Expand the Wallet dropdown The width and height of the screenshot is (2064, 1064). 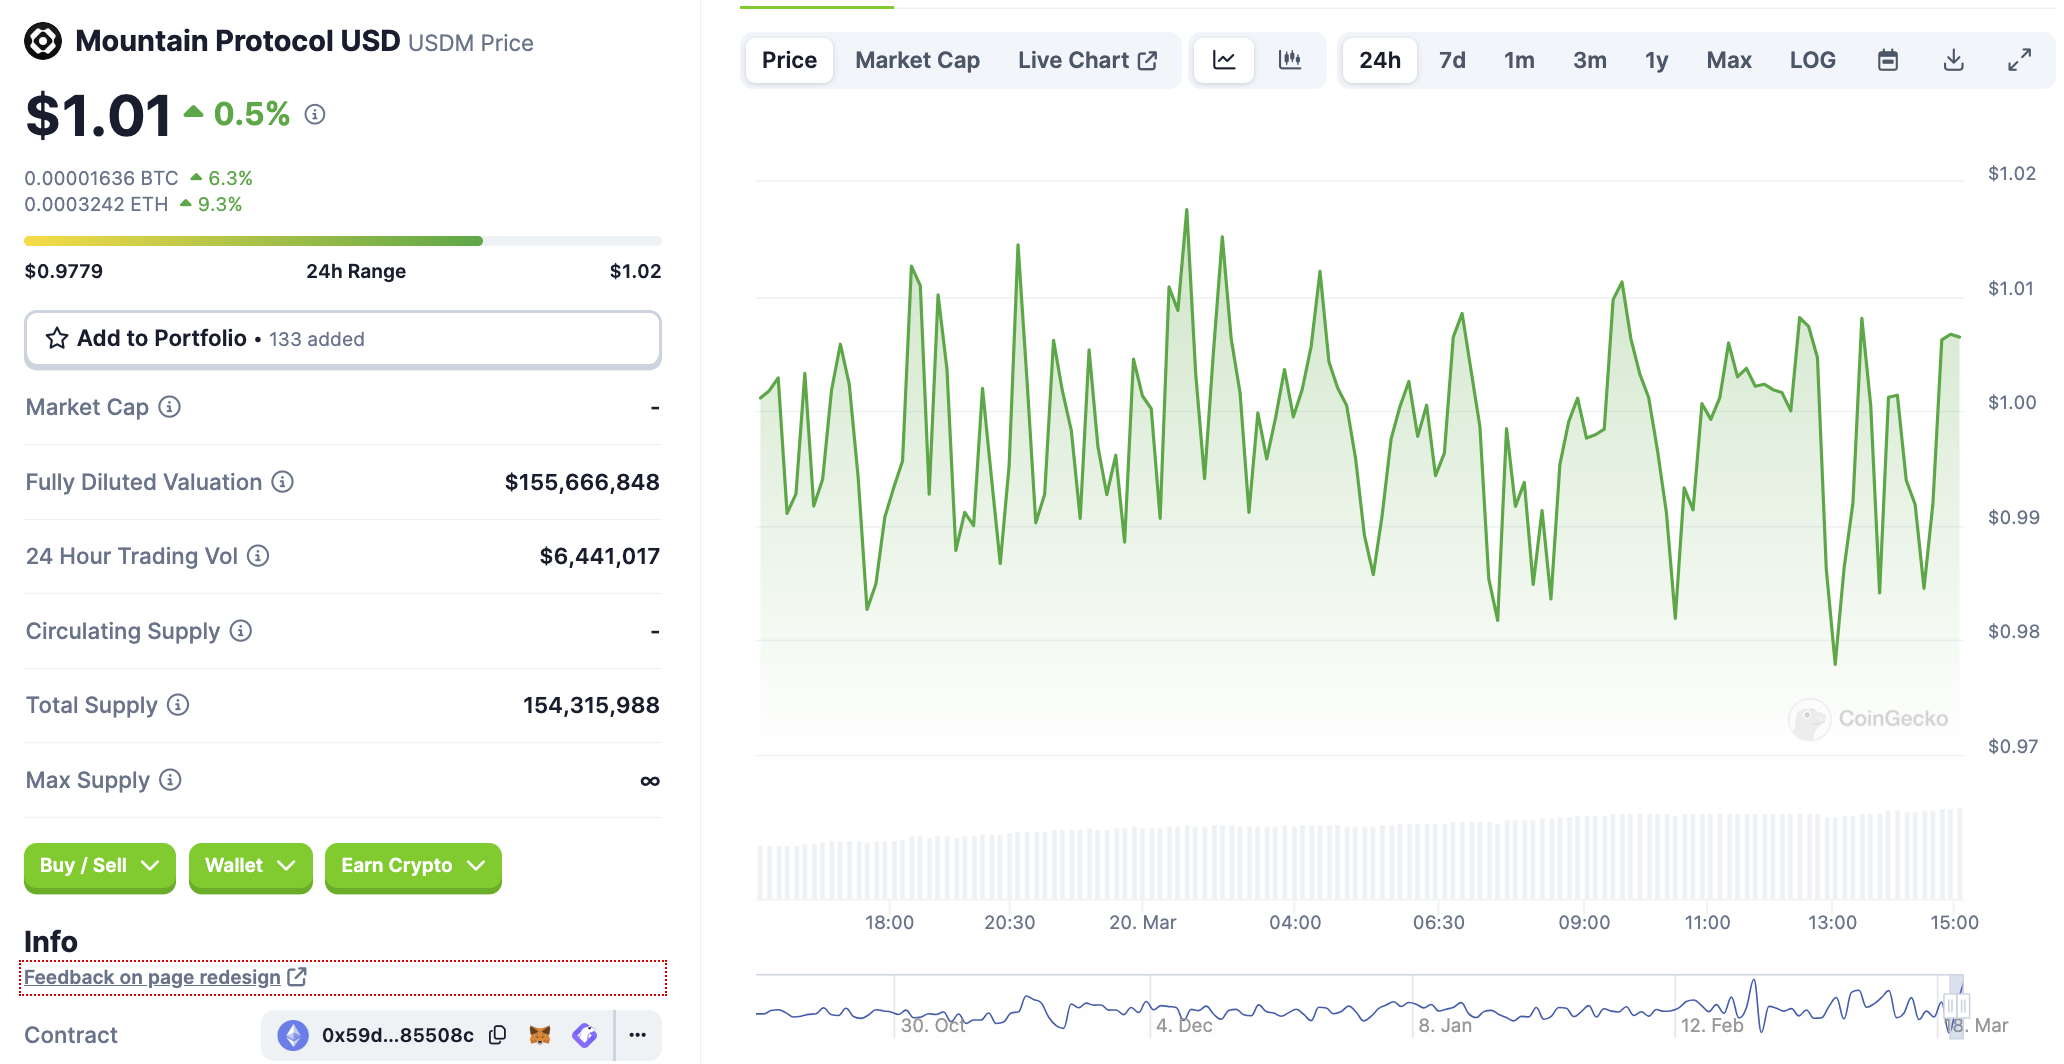point(250,866)
